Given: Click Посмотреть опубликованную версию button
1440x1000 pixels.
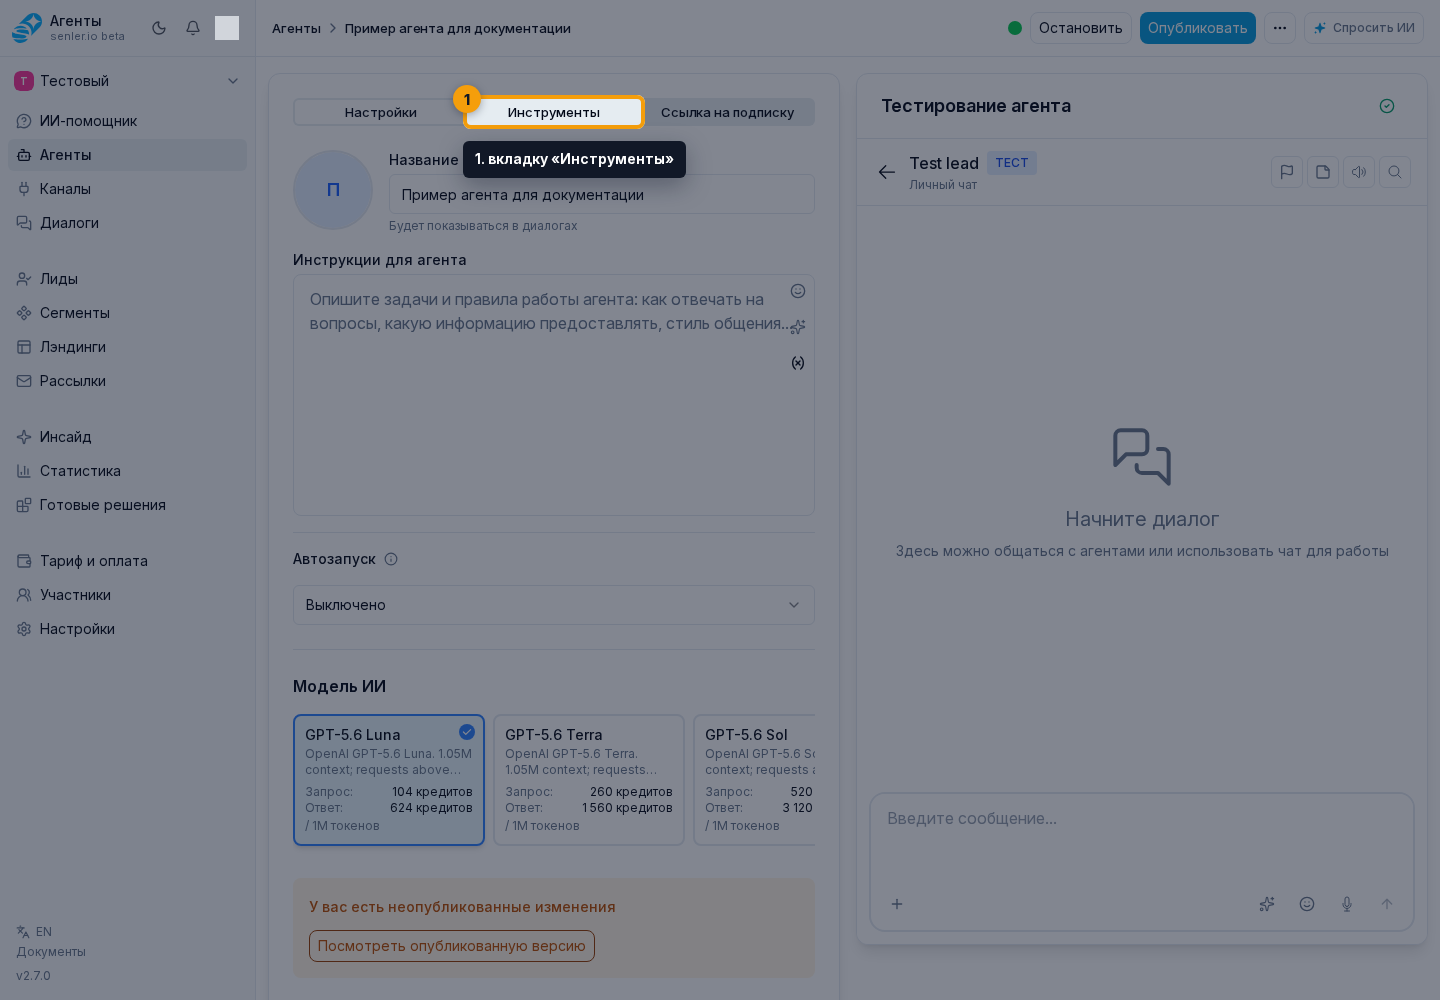Looking at the screenshot, I should 452,946.
